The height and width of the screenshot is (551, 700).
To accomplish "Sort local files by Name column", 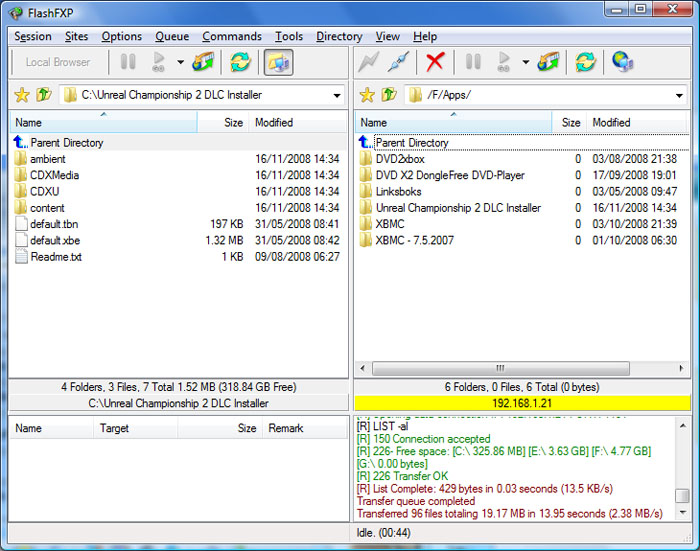I will pyautogui.click(x=104, y=122).
